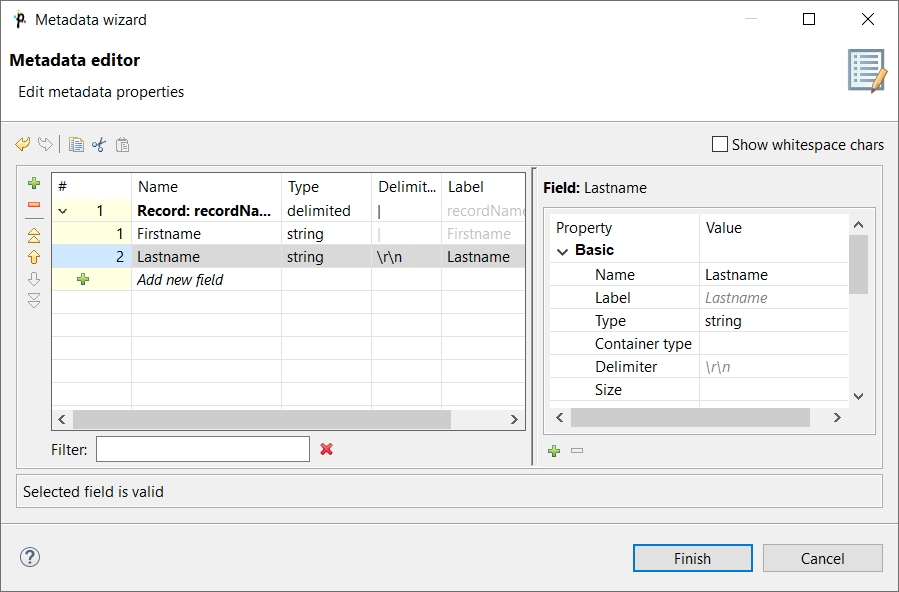
Task: Collapse the Basic property group
Action: click(562, 251)
